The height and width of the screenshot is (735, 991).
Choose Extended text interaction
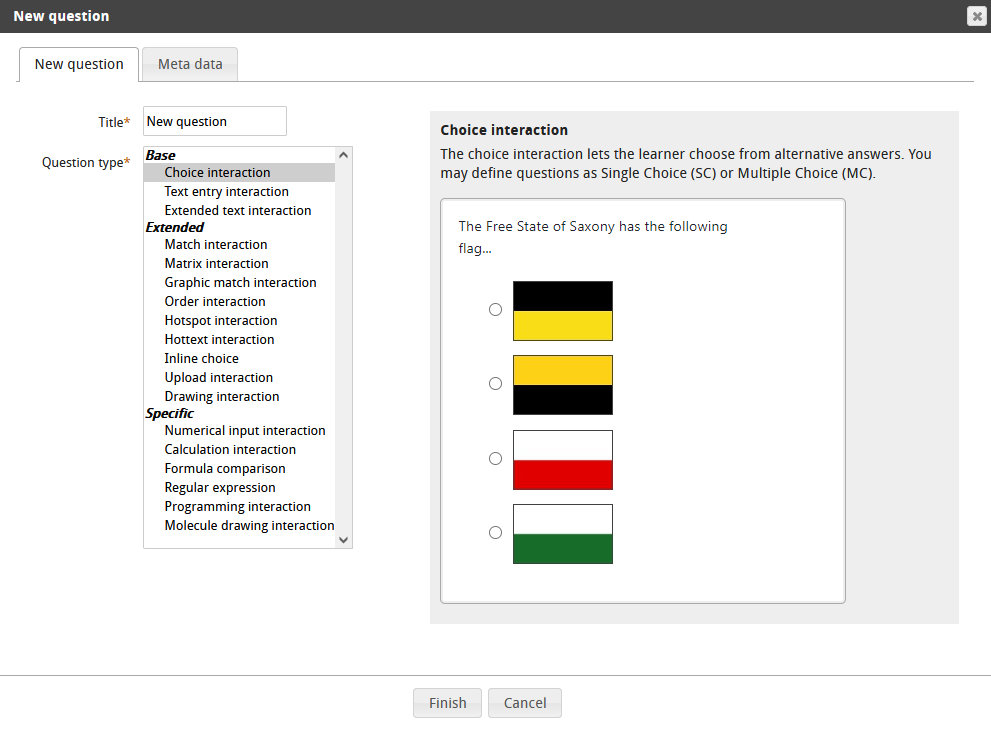tap(240, 210)
